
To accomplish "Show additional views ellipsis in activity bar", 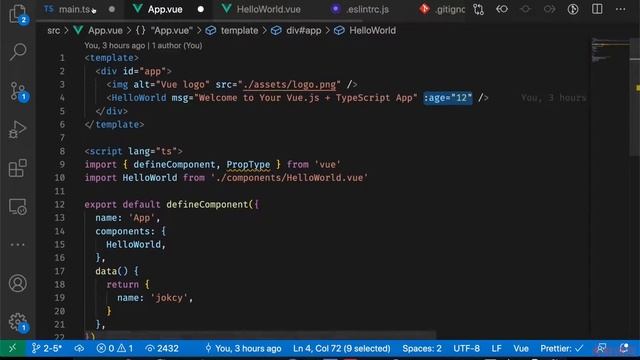I will [18, 244].
